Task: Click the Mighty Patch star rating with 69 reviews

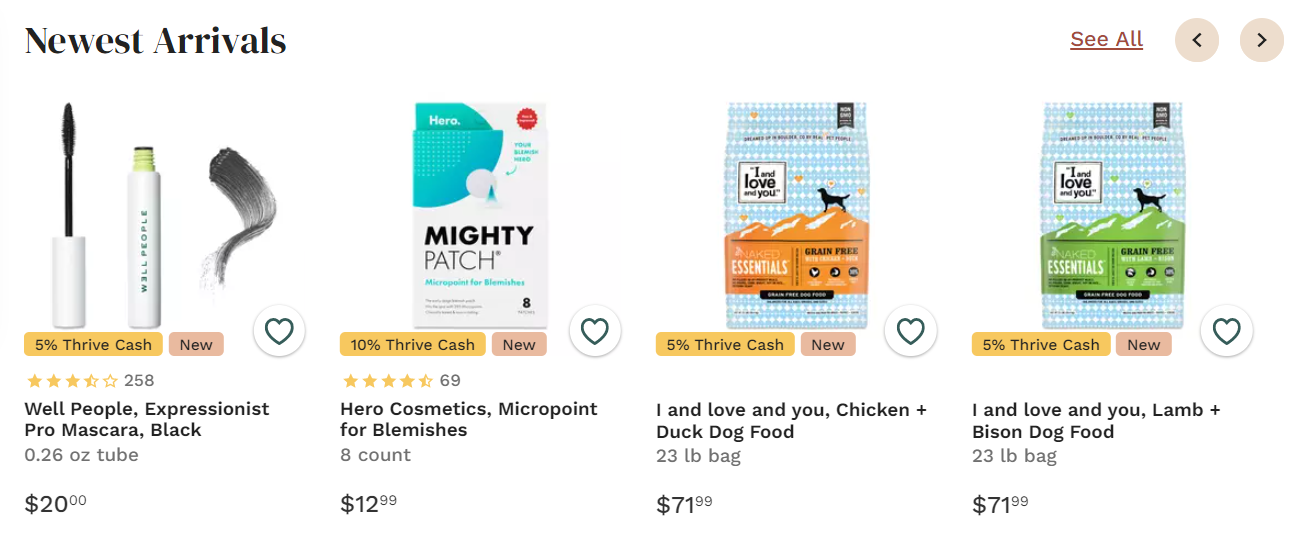Action: [x=401, y=381]
